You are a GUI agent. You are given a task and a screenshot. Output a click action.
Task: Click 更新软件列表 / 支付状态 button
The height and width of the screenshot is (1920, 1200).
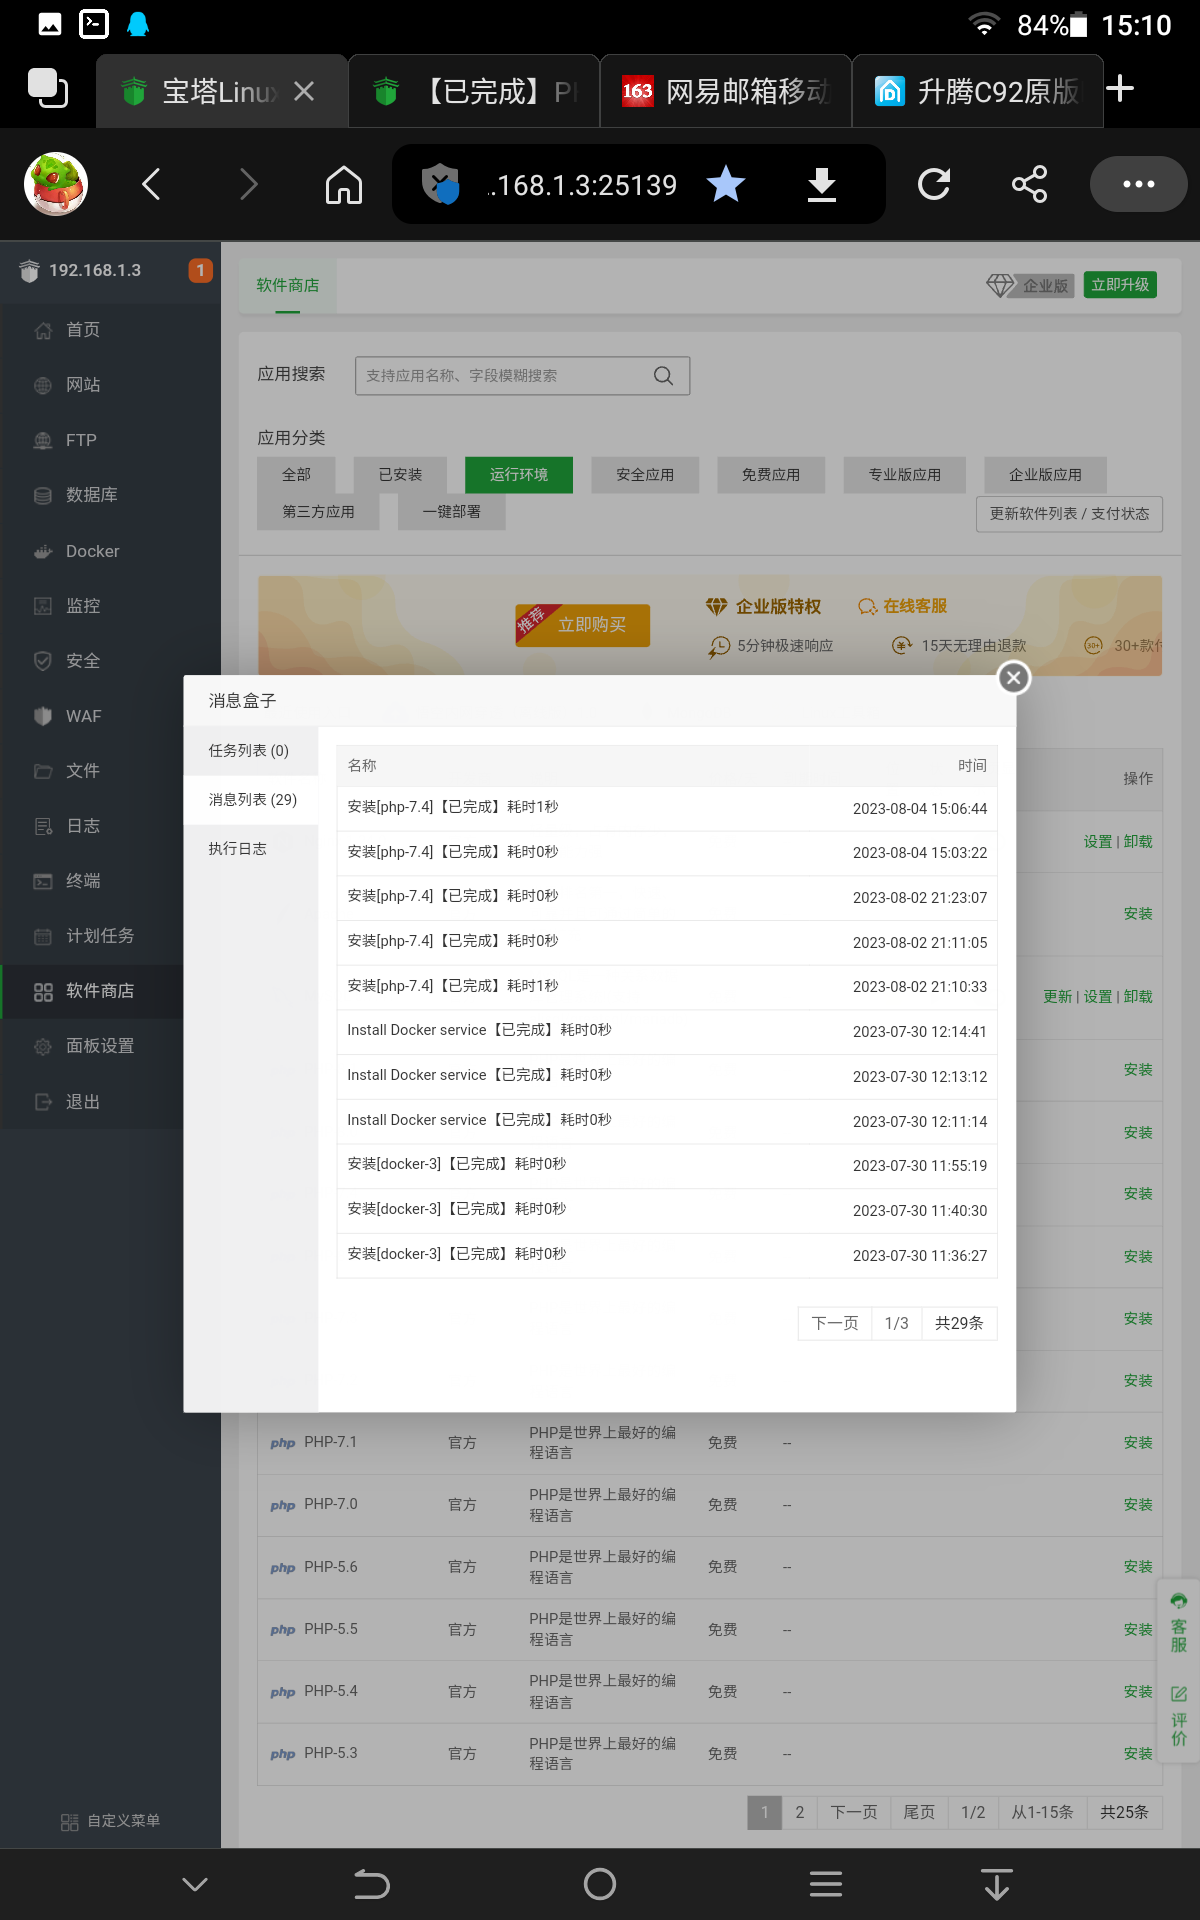(1069, 514)
